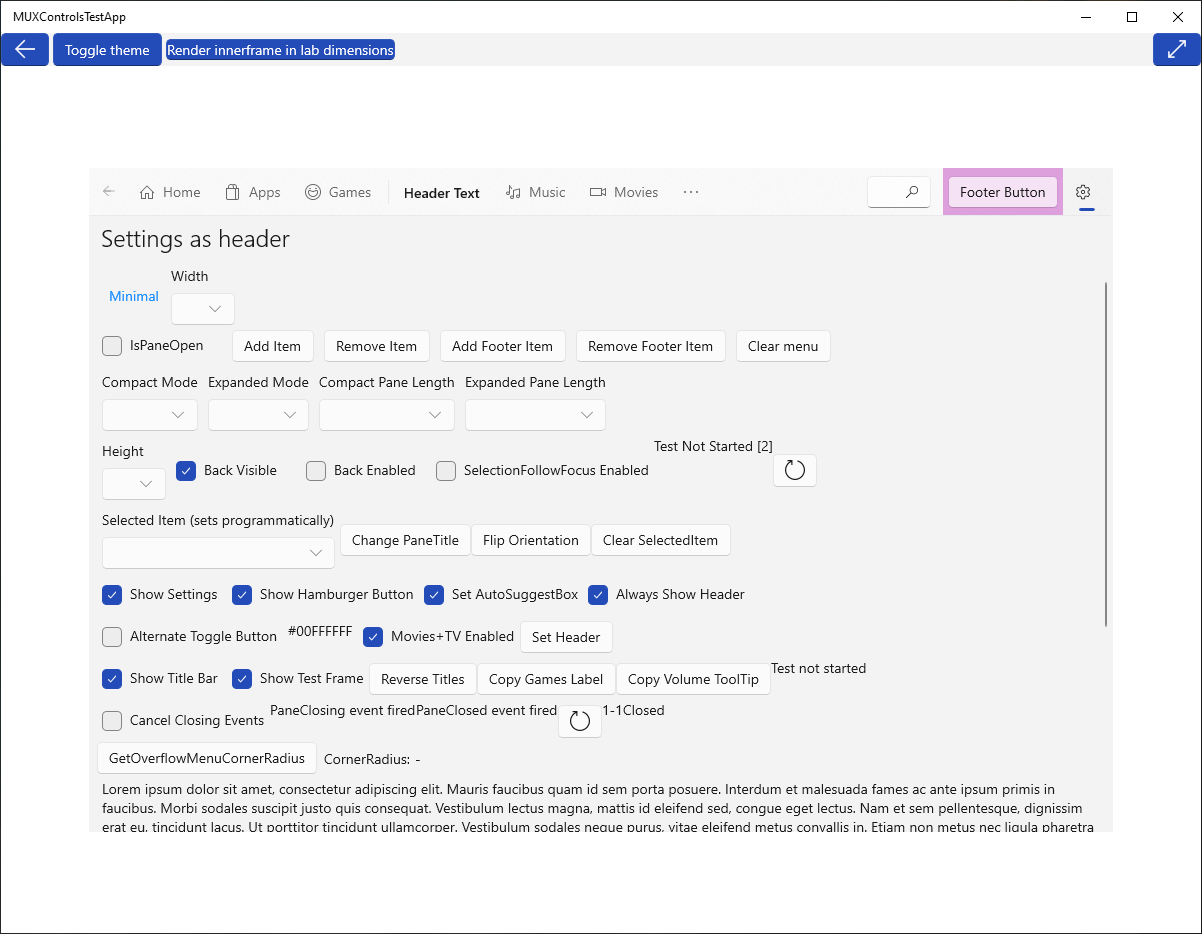Click the Change PaneTitle button
Screen dimensions: 1202x934
pos(405,540)
